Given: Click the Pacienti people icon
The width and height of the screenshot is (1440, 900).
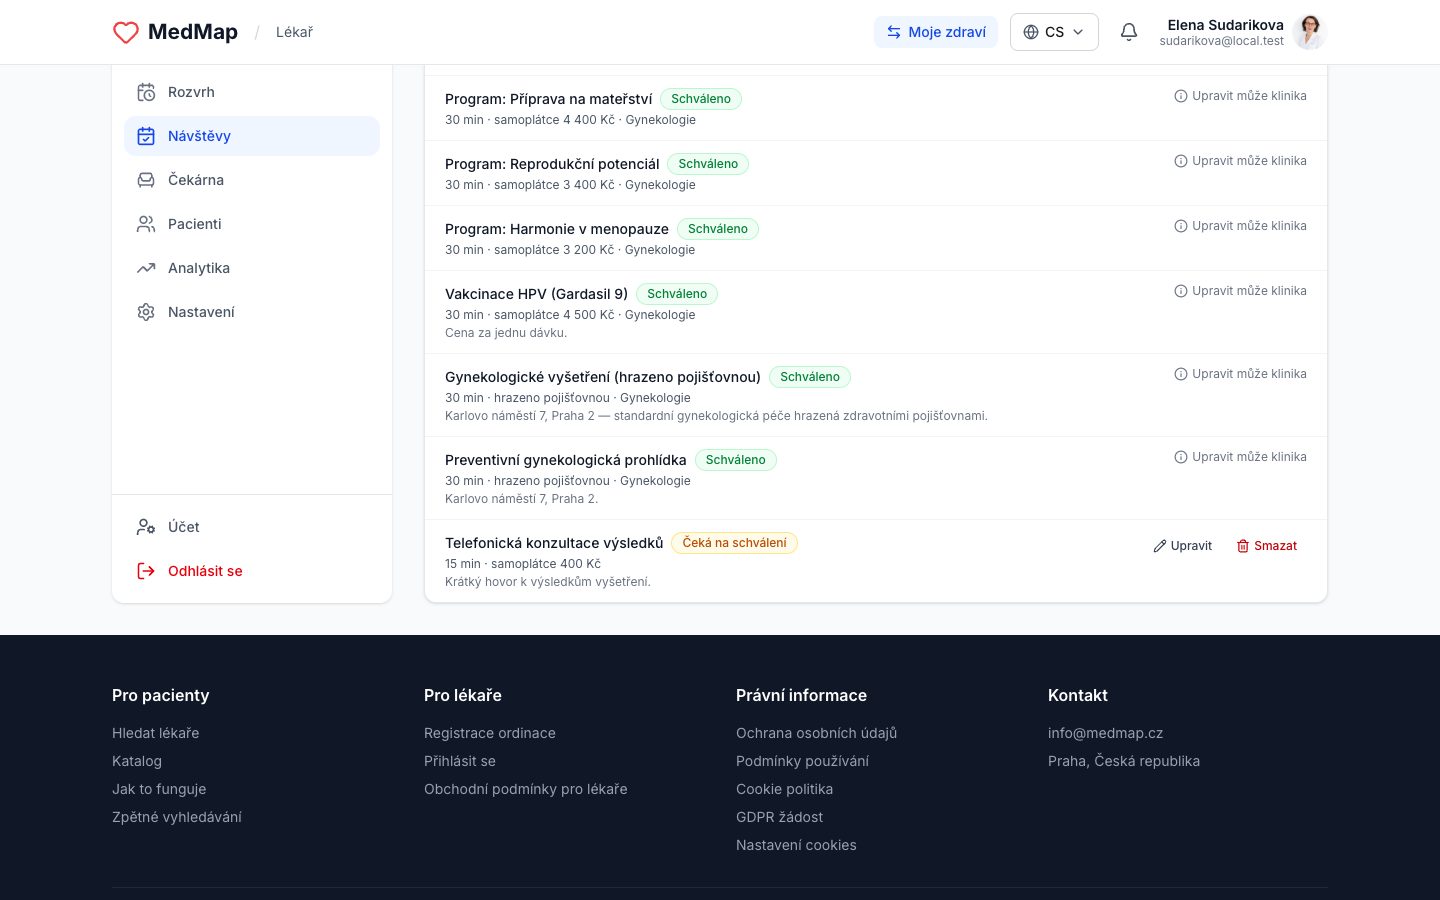Looking at the screenshot, I should click(146, 224).
